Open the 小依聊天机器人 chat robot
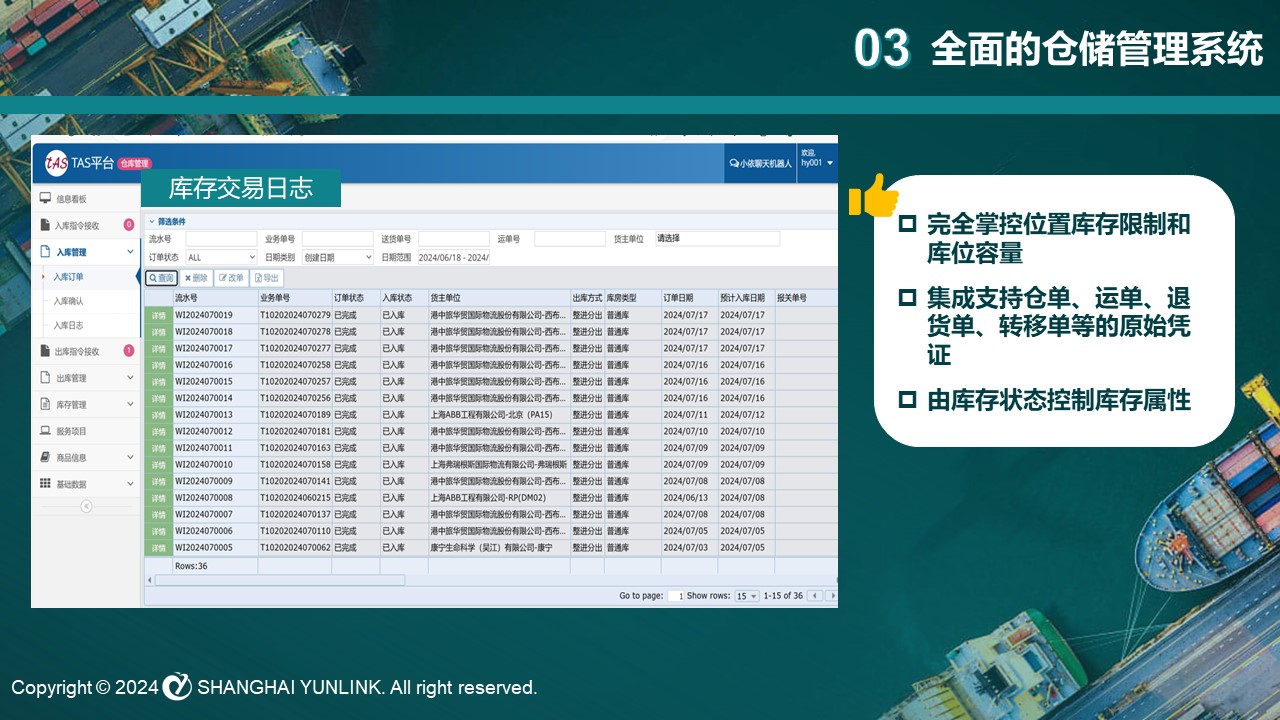The height and width of the screenshot is (720, 1280). tap(760, 163)
